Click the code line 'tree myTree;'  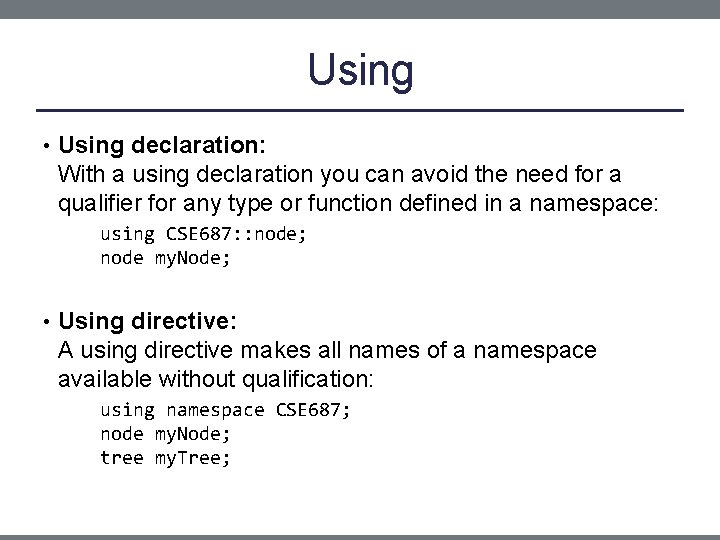165,458
